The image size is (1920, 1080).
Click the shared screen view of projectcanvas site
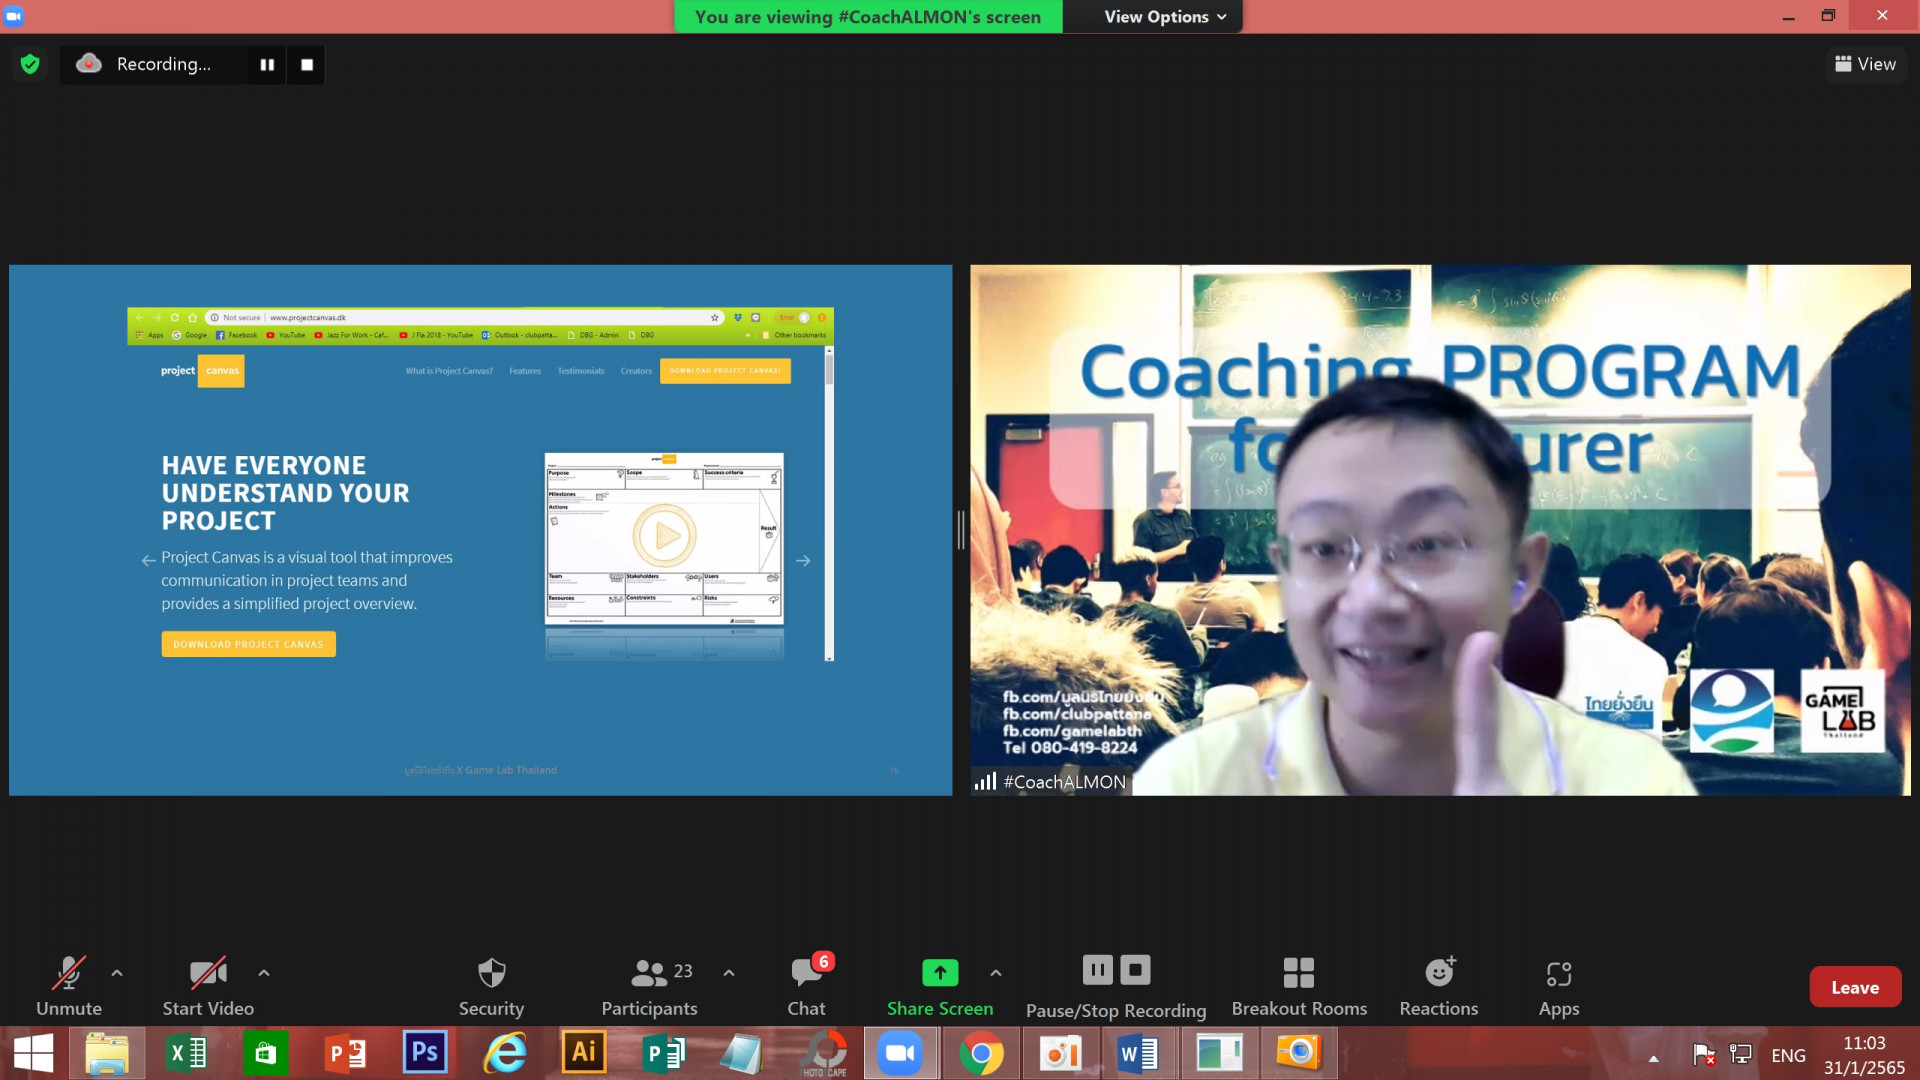pyautogui.click(x=480, y=530)
